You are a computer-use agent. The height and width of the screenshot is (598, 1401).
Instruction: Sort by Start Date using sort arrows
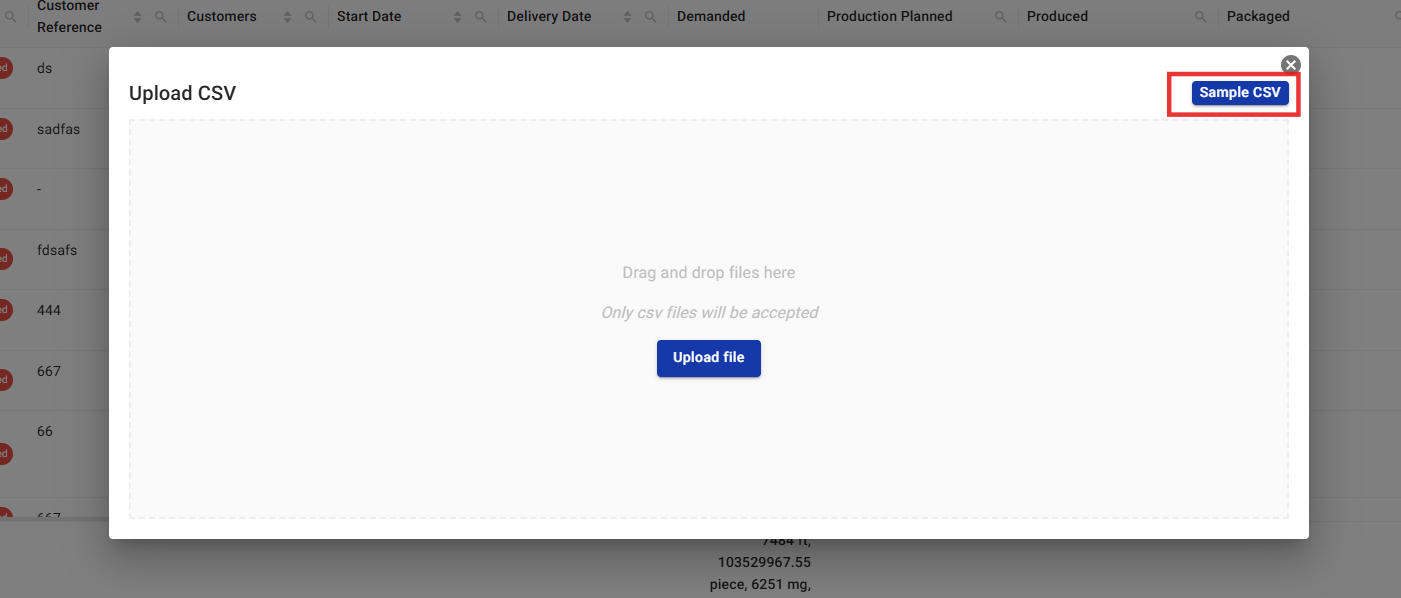click(x=458, y=17)
